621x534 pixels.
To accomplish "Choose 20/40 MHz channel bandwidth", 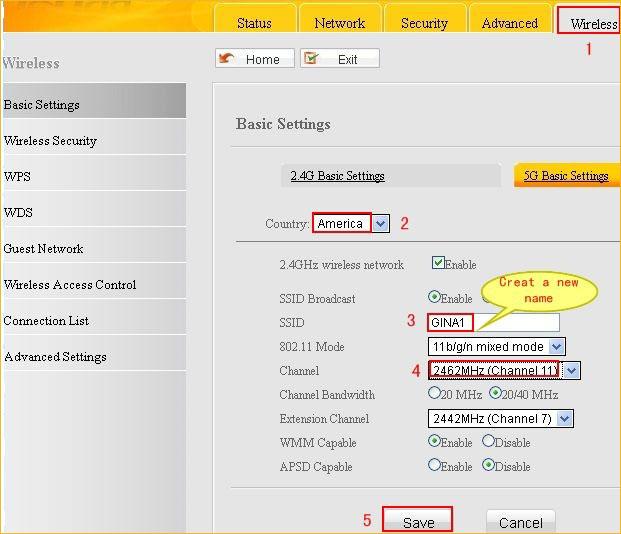I will coord(495,394).
